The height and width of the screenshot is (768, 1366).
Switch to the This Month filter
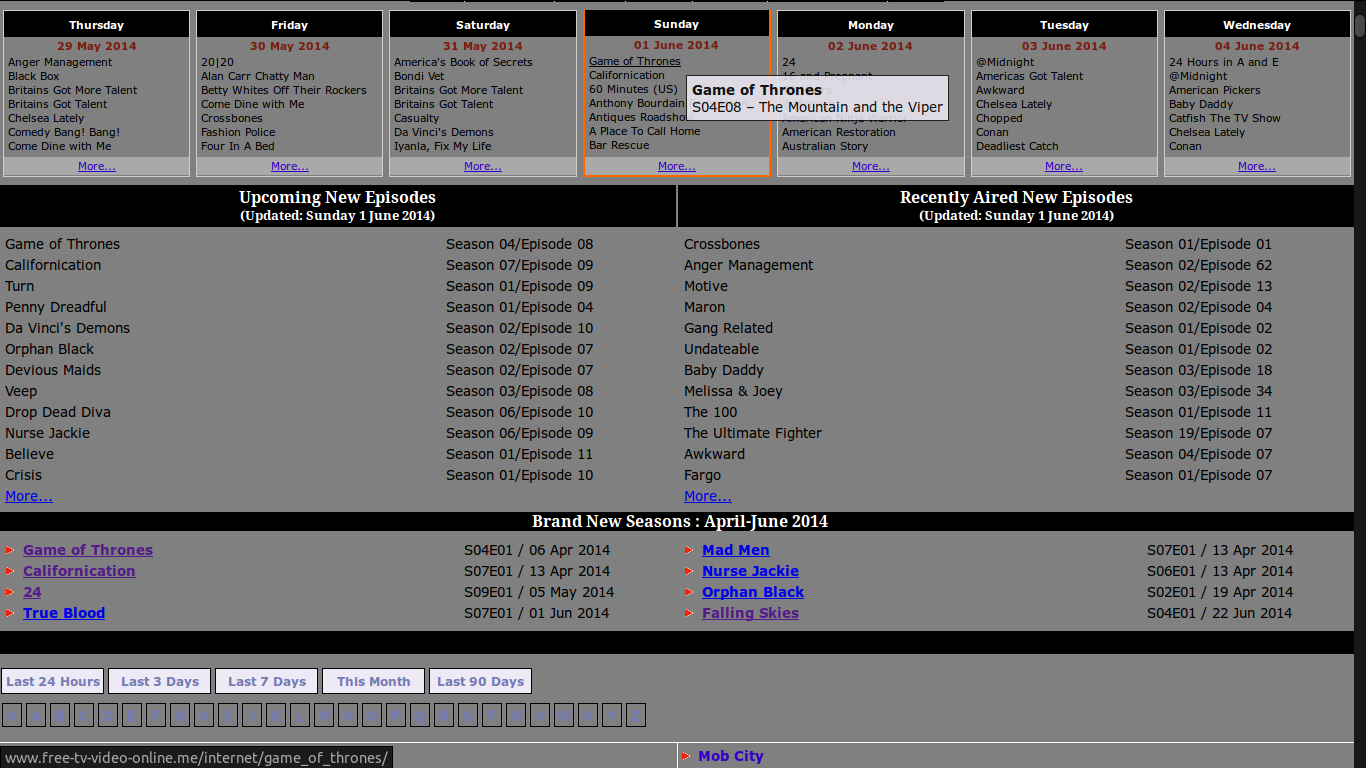tap(373, 681)
